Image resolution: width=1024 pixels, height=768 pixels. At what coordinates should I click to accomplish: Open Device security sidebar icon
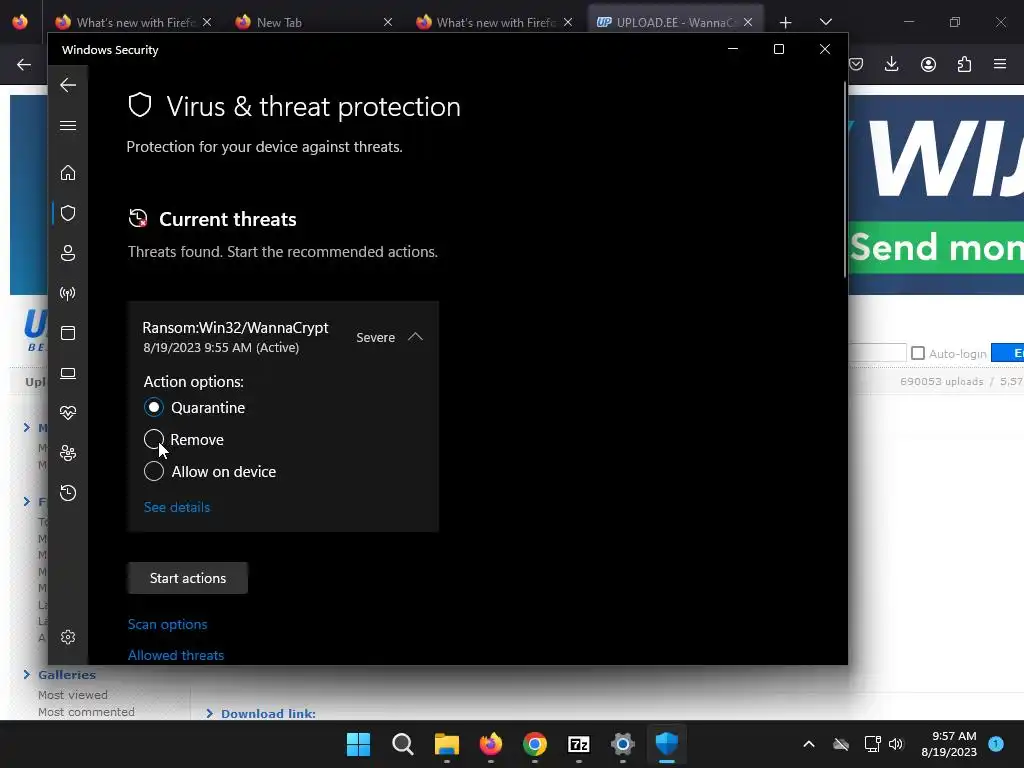coord(68,373)
